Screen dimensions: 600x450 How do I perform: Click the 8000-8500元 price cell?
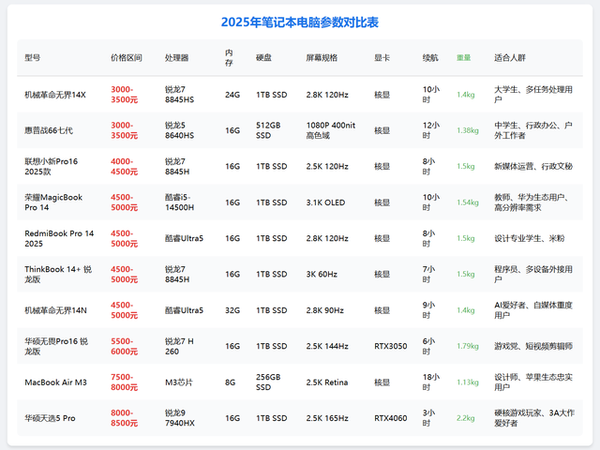pyautogui.click(x=124, y=418)
